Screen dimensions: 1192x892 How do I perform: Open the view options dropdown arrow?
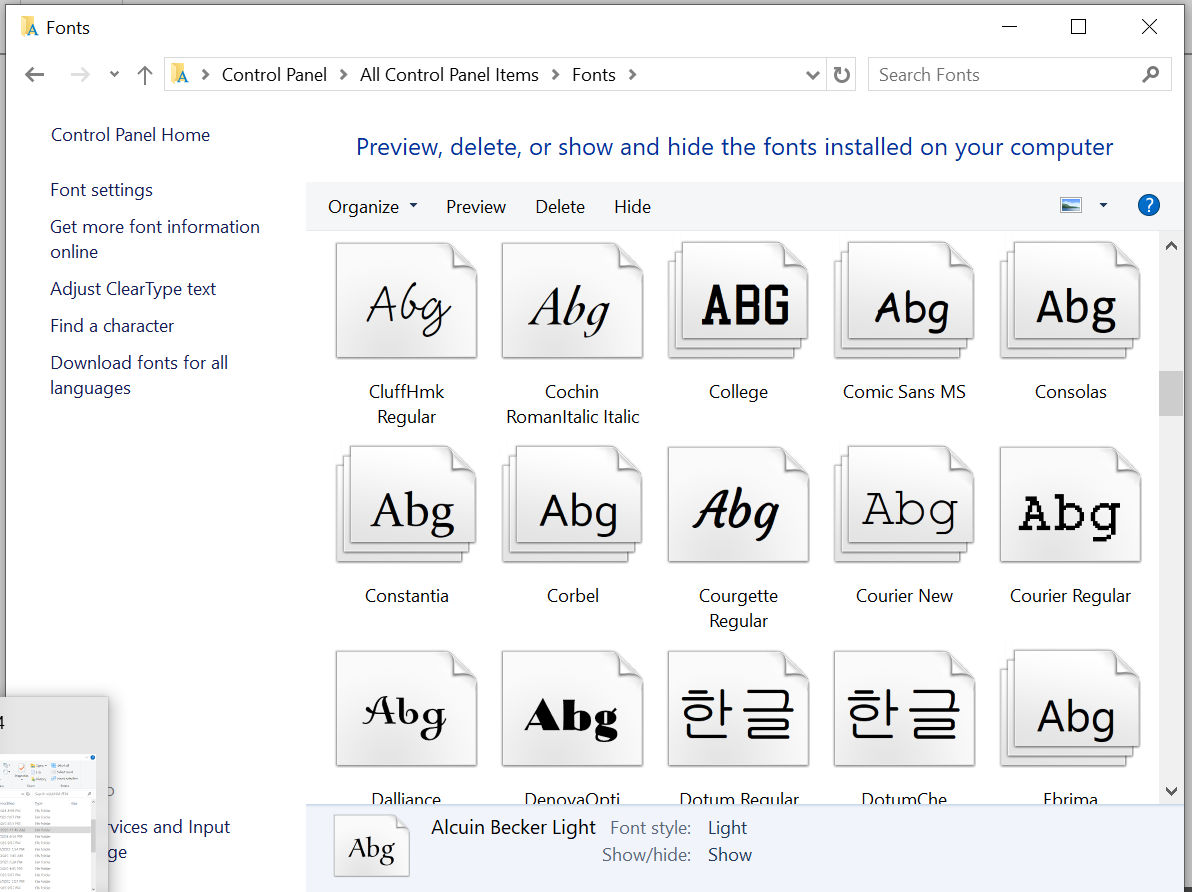[x=1103, y=205]
